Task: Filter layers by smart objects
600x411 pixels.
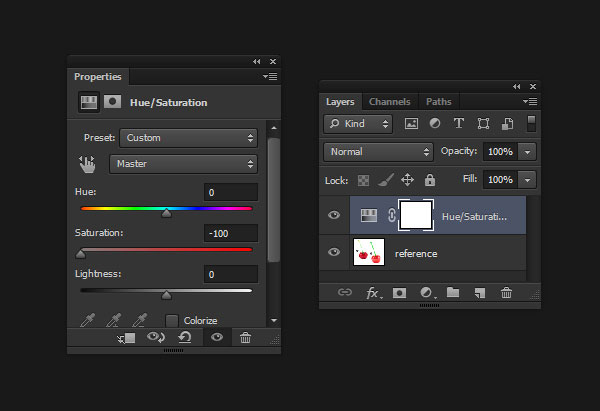Action: pyautogui.click(x=507, y=124)
